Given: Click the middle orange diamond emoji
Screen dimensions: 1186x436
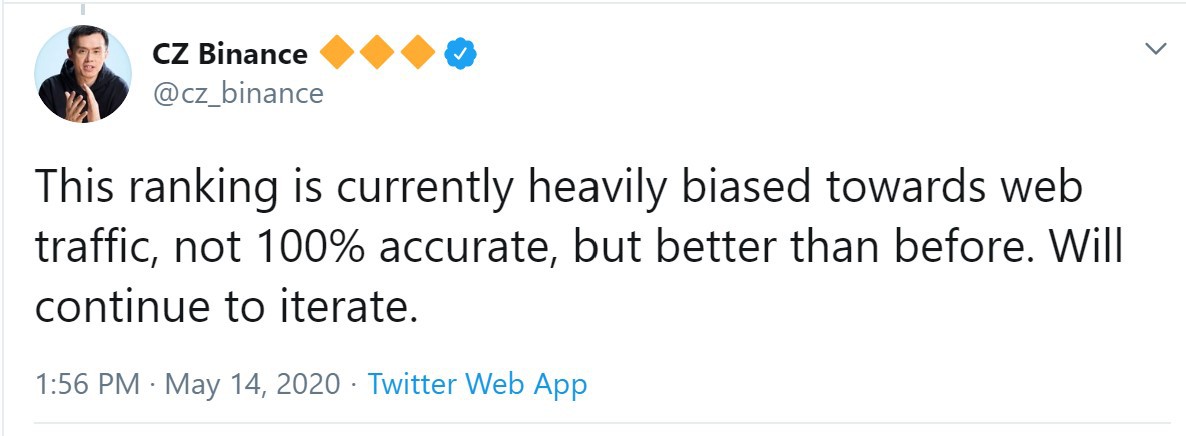Looking at the screenshot, I should click(x=377, y=53).
